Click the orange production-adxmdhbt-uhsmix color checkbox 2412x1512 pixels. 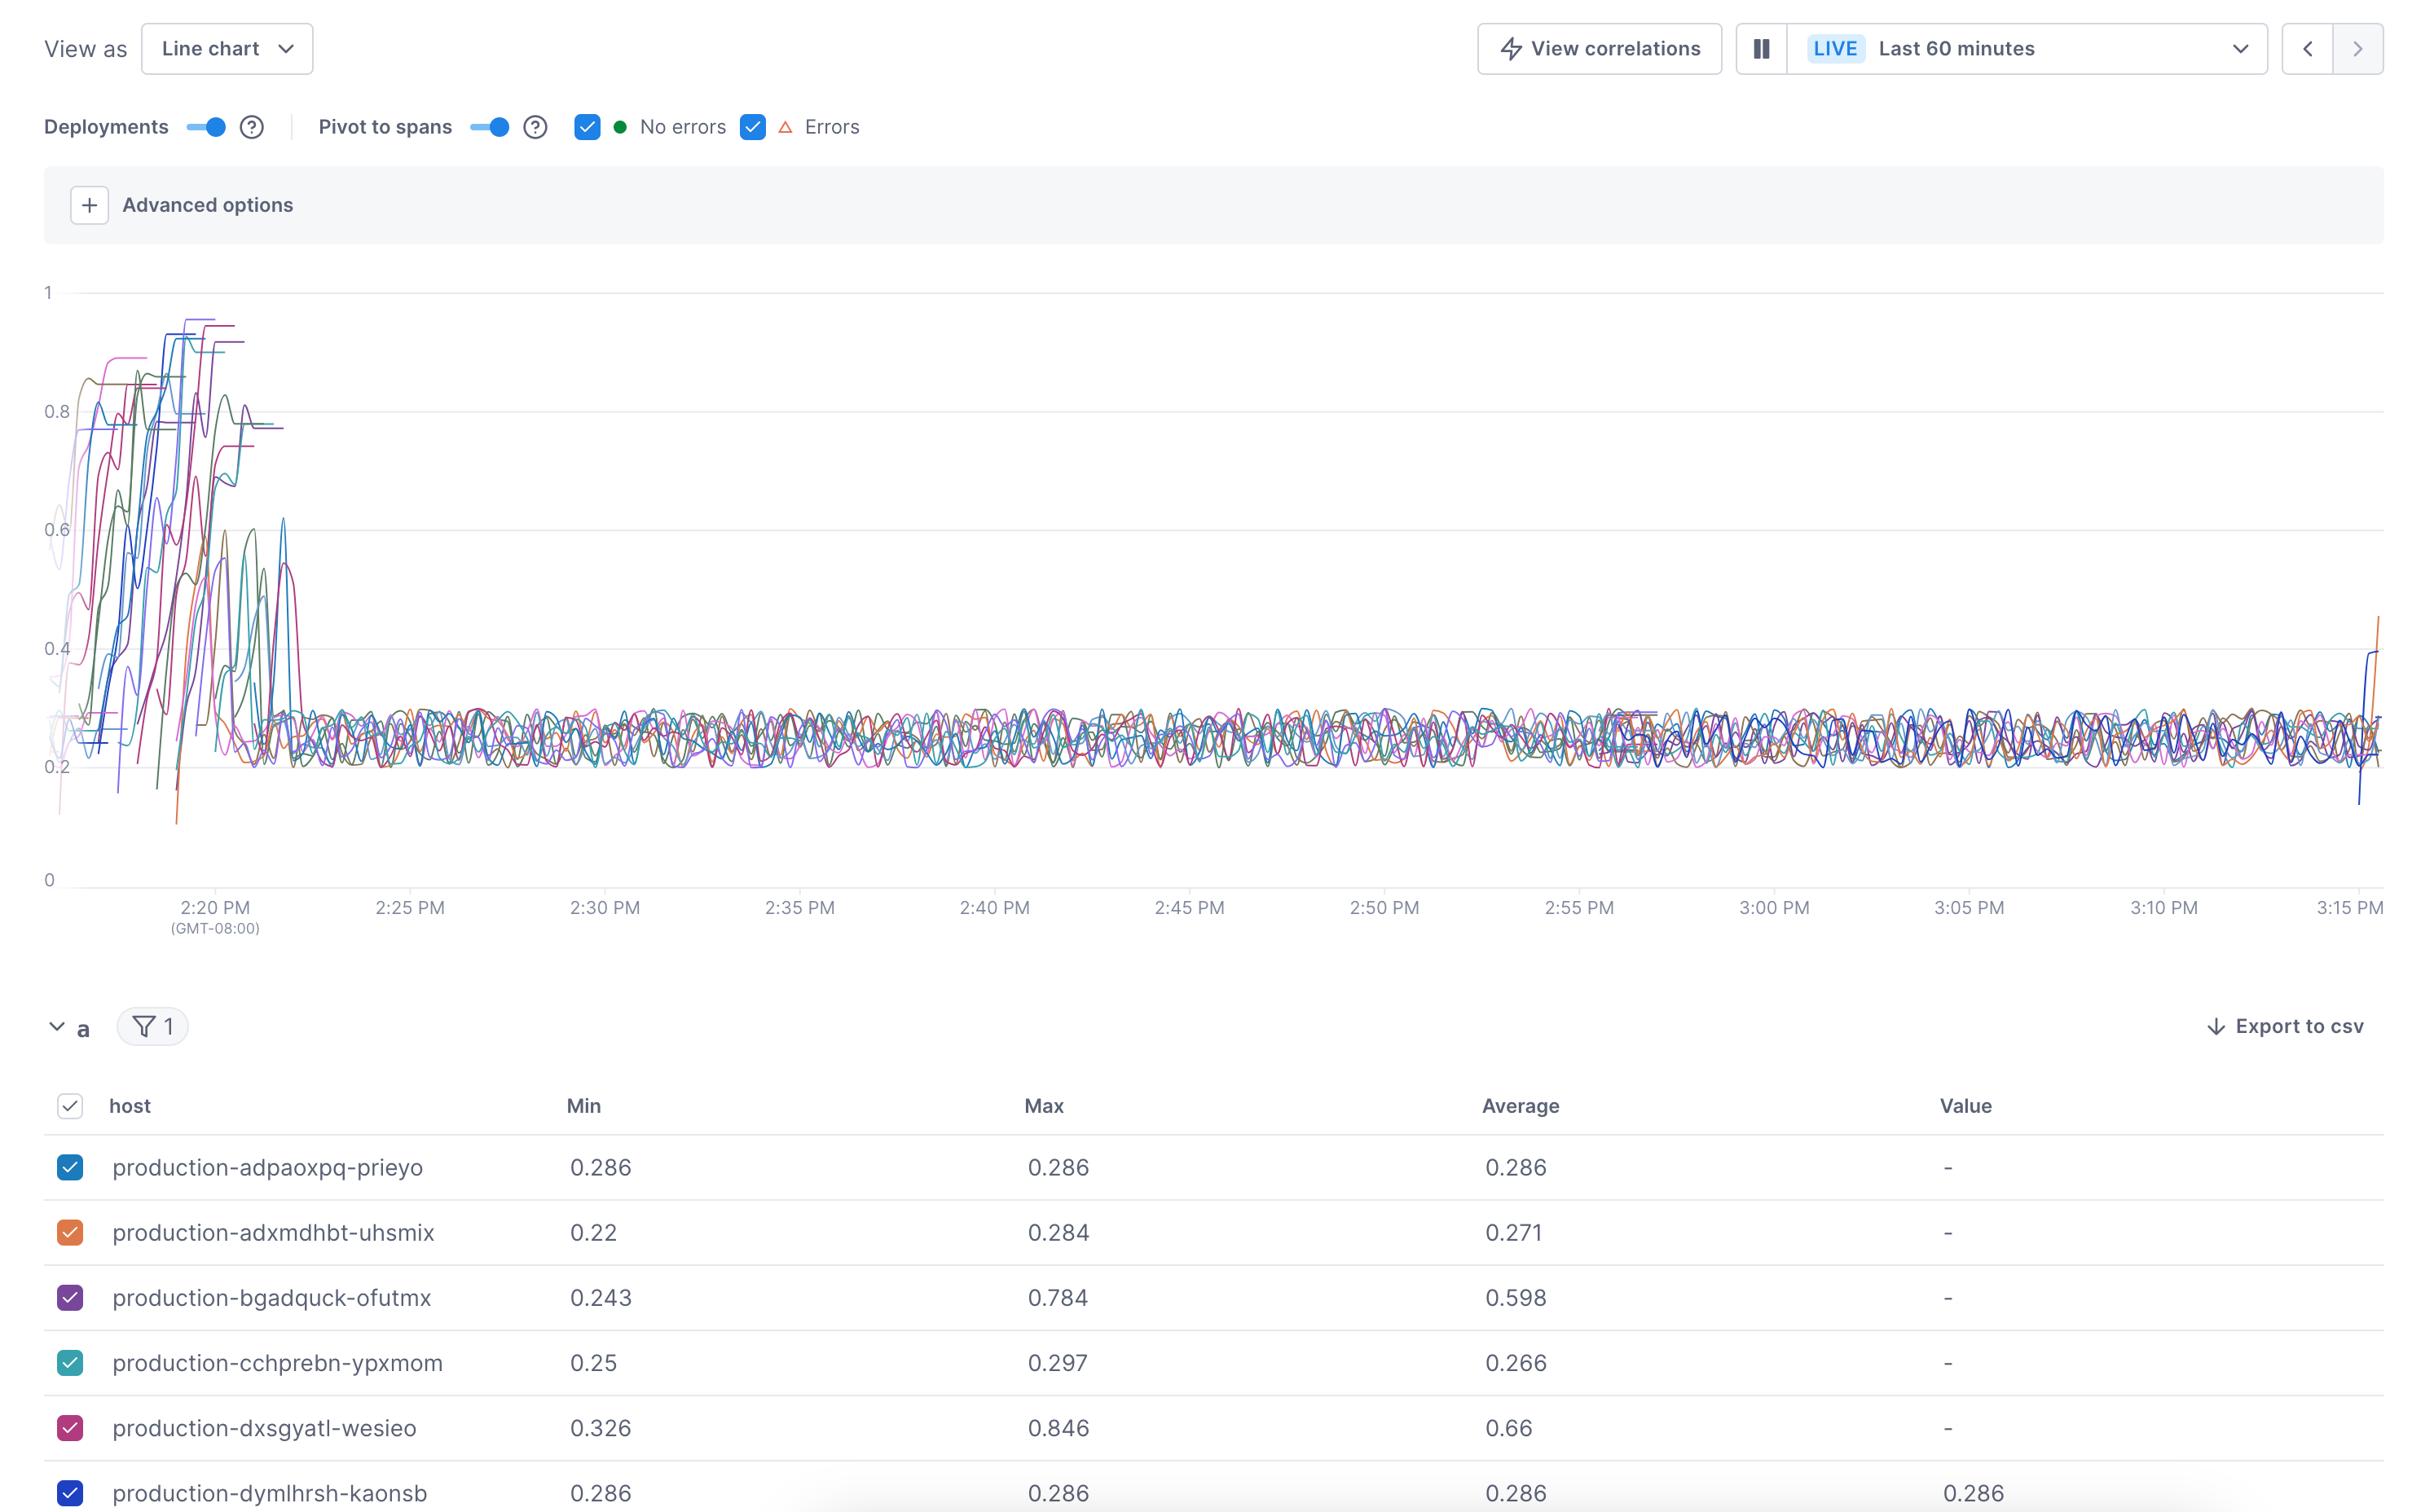click(70, 1232)
